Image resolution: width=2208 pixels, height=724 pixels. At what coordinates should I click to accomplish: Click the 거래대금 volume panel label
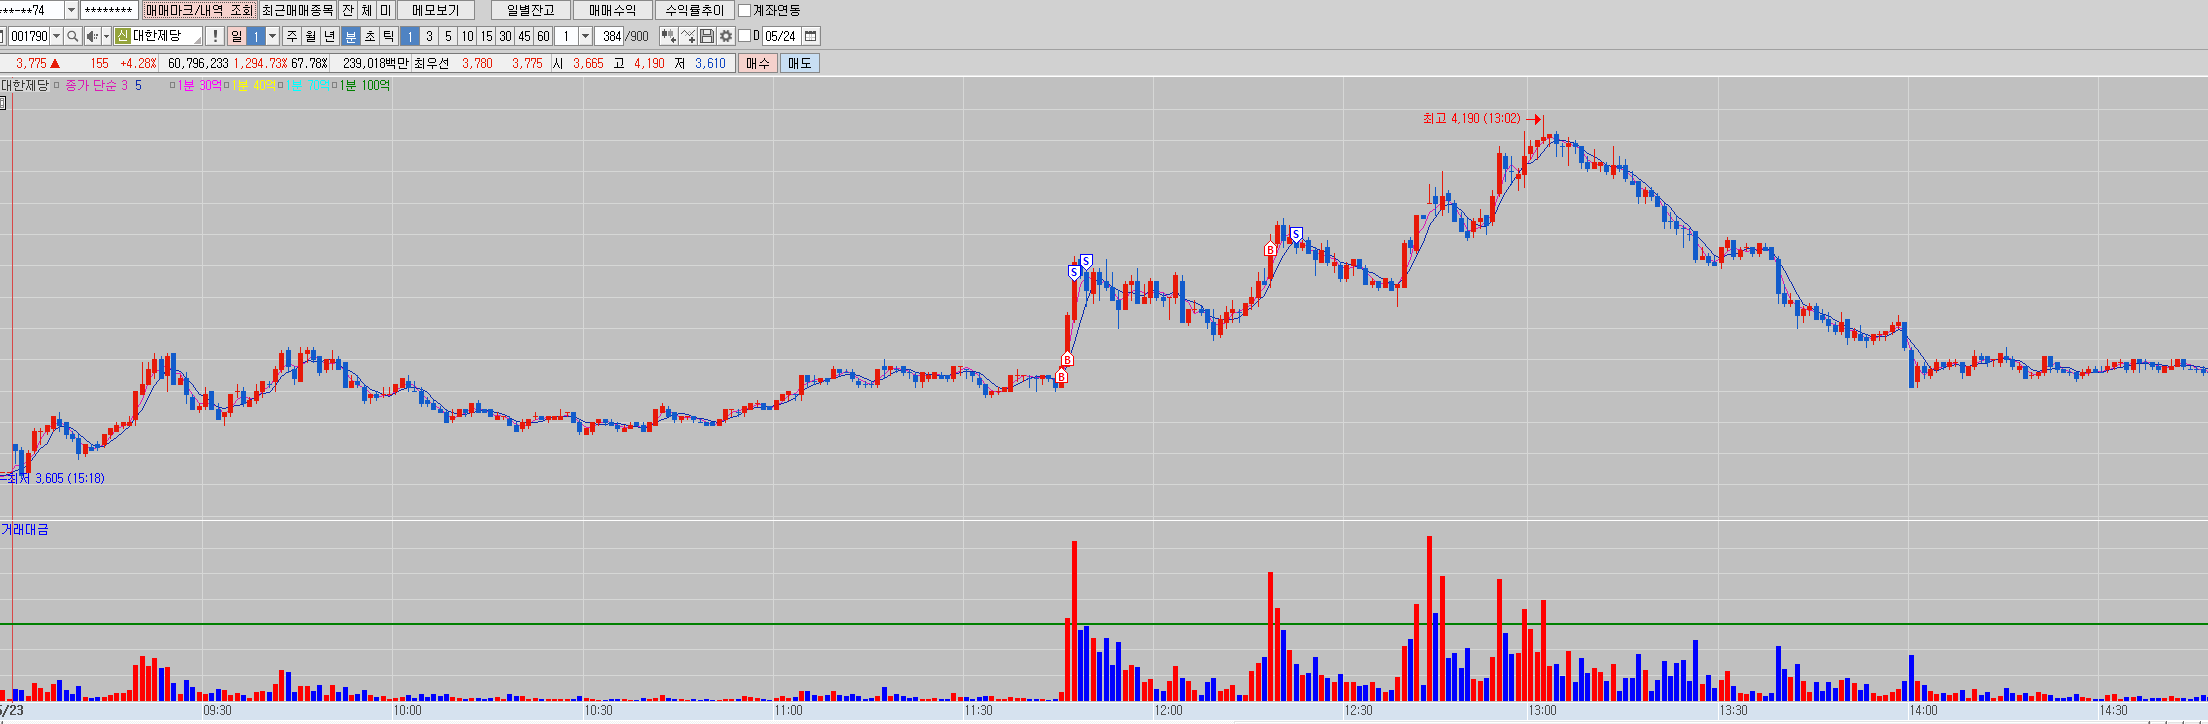coord(25,529)
